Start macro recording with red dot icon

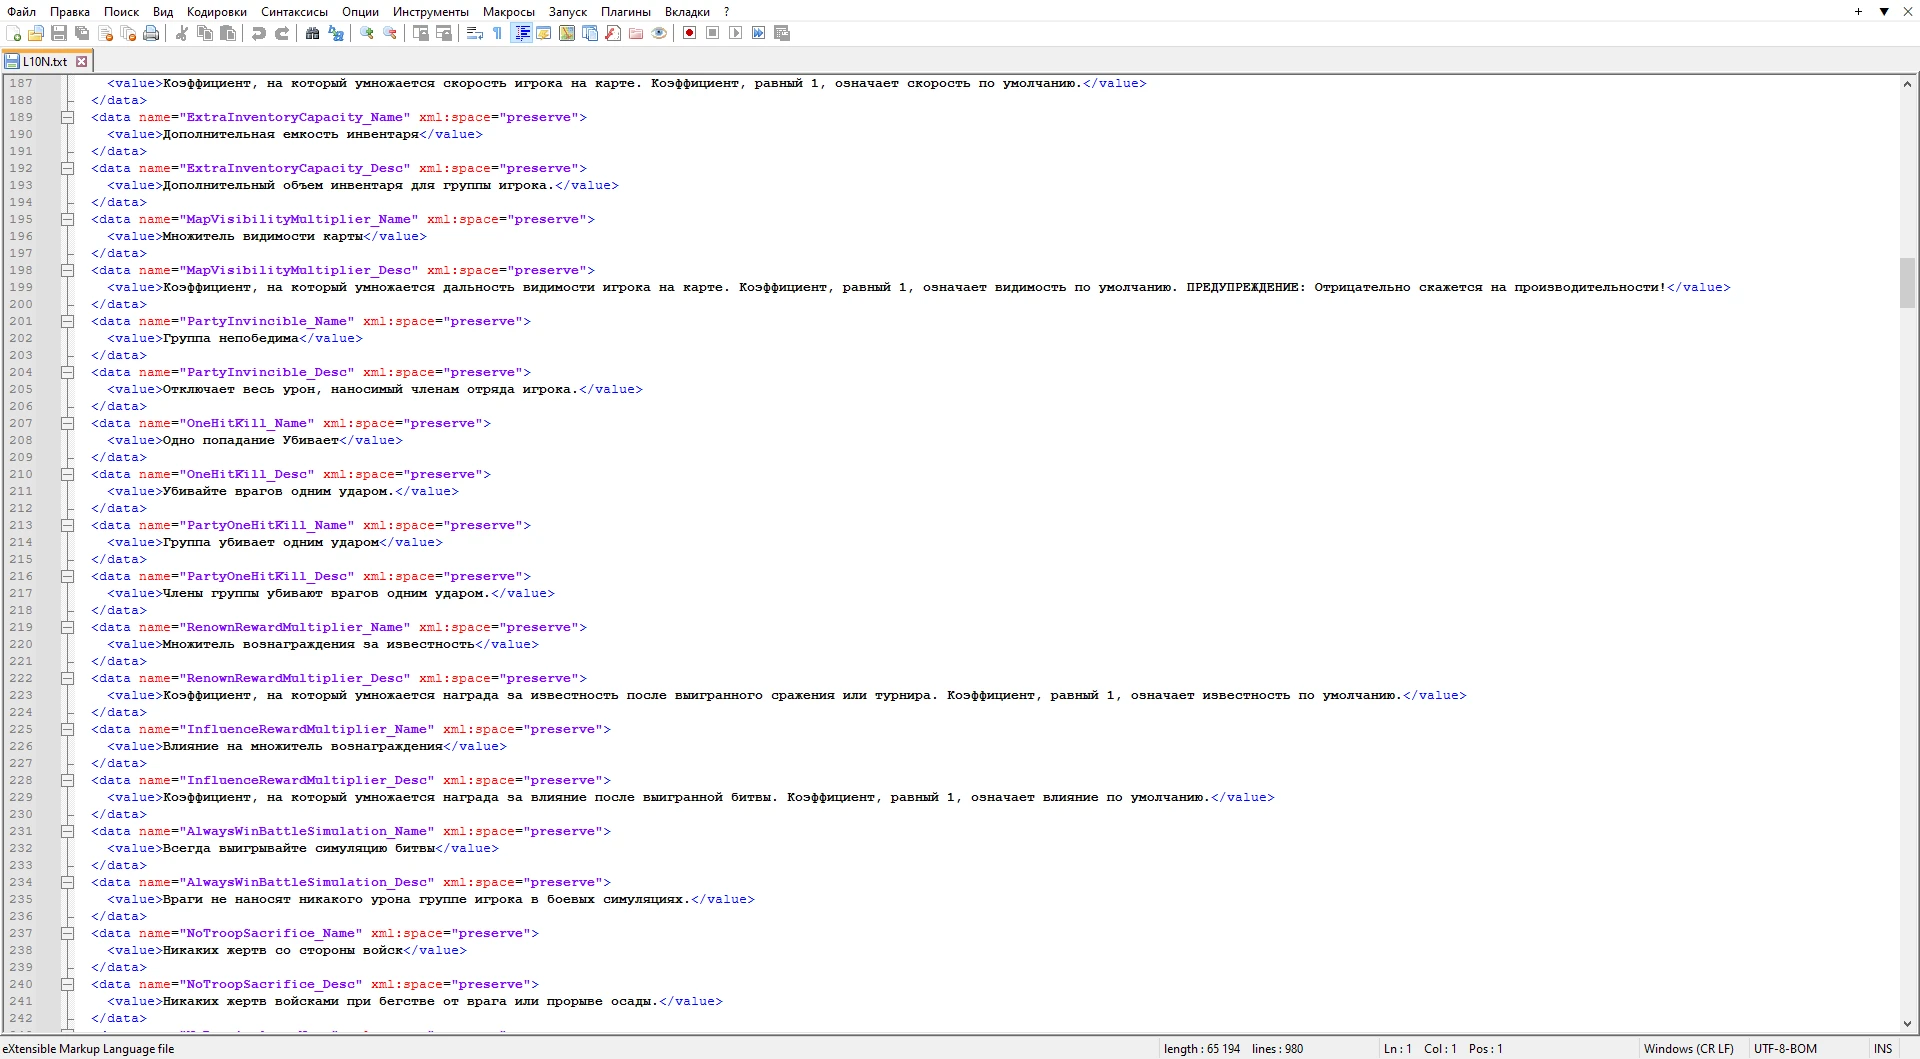[x=689, y=34]
